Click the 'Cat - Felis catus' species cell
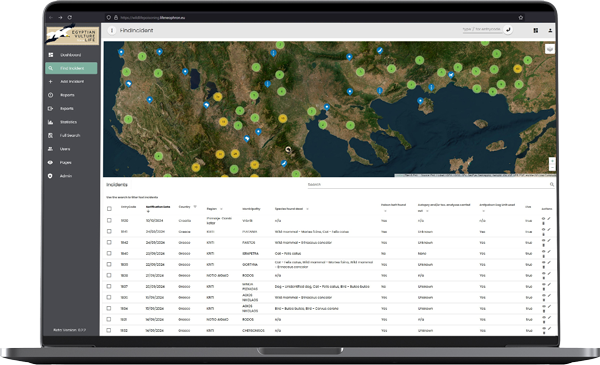The height and width of the screenshot is (365, 600). point(288,253)
